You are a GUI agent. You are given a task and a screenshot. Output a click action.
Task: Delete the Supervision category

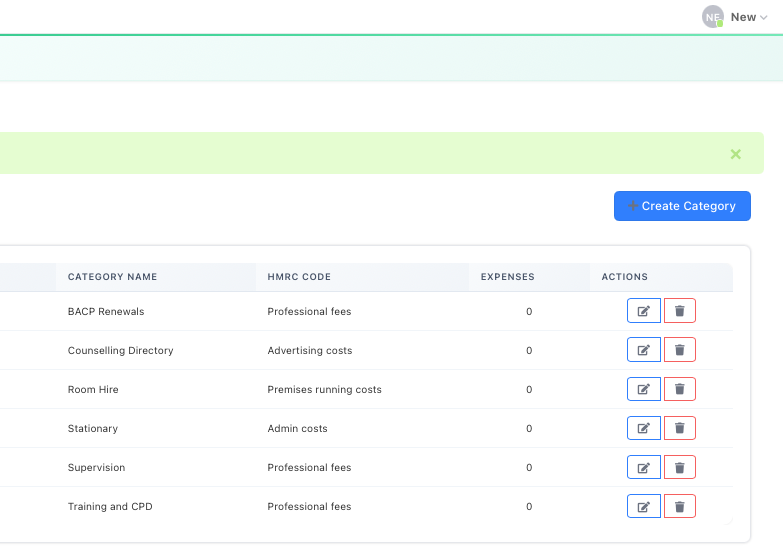(x=680, y=467)
